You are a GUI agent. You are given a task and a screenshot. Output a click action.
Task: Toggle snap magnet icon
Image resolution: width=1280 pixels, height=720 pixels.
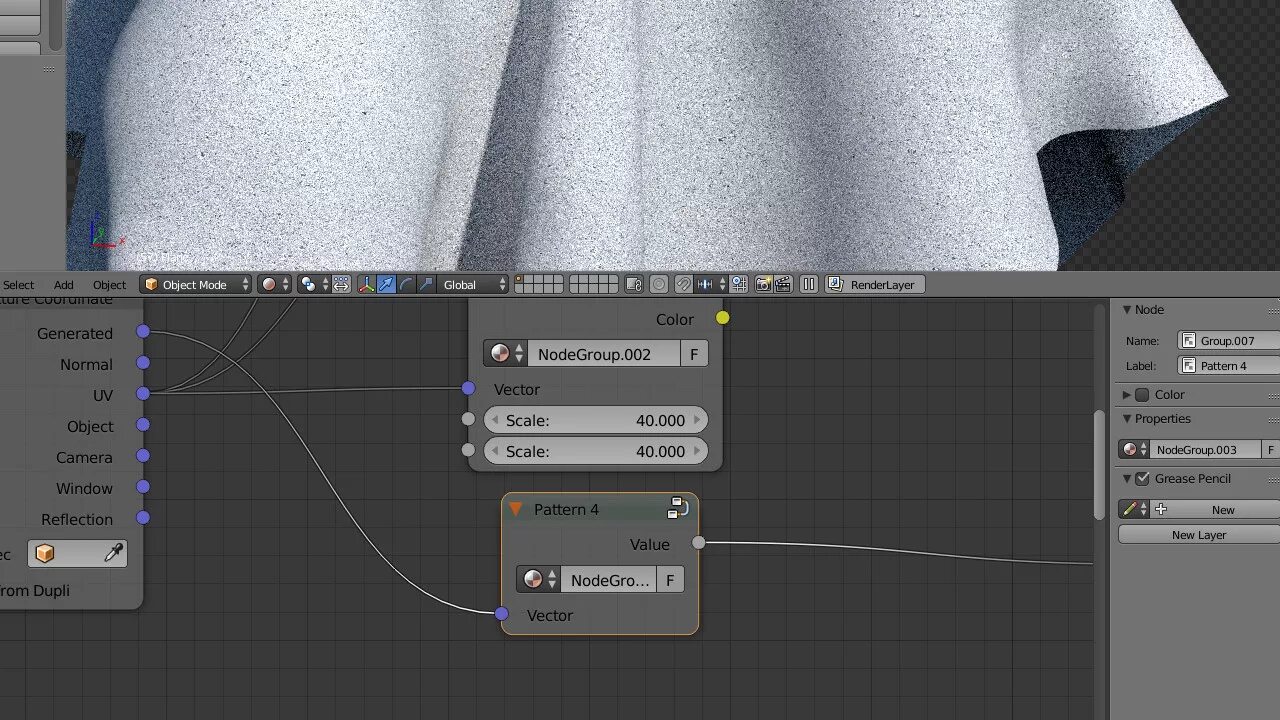click(684, 285)
